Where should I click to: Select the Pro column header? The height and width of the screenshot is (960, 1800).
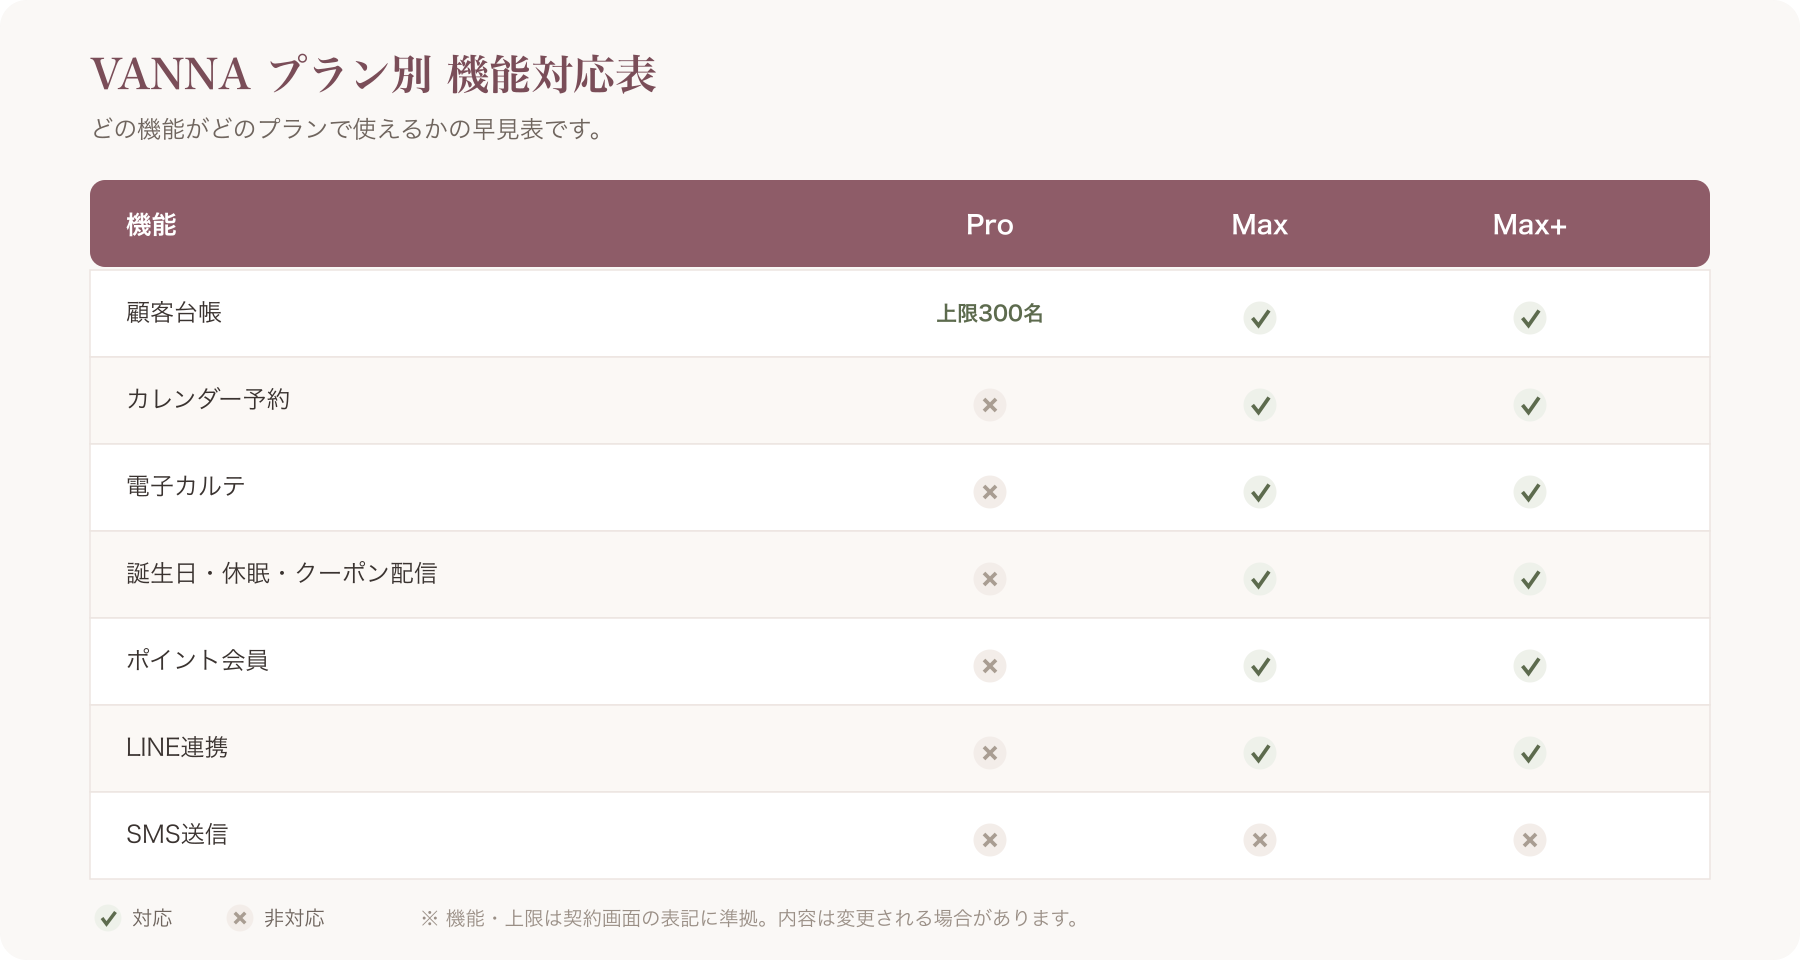(990, 225)
